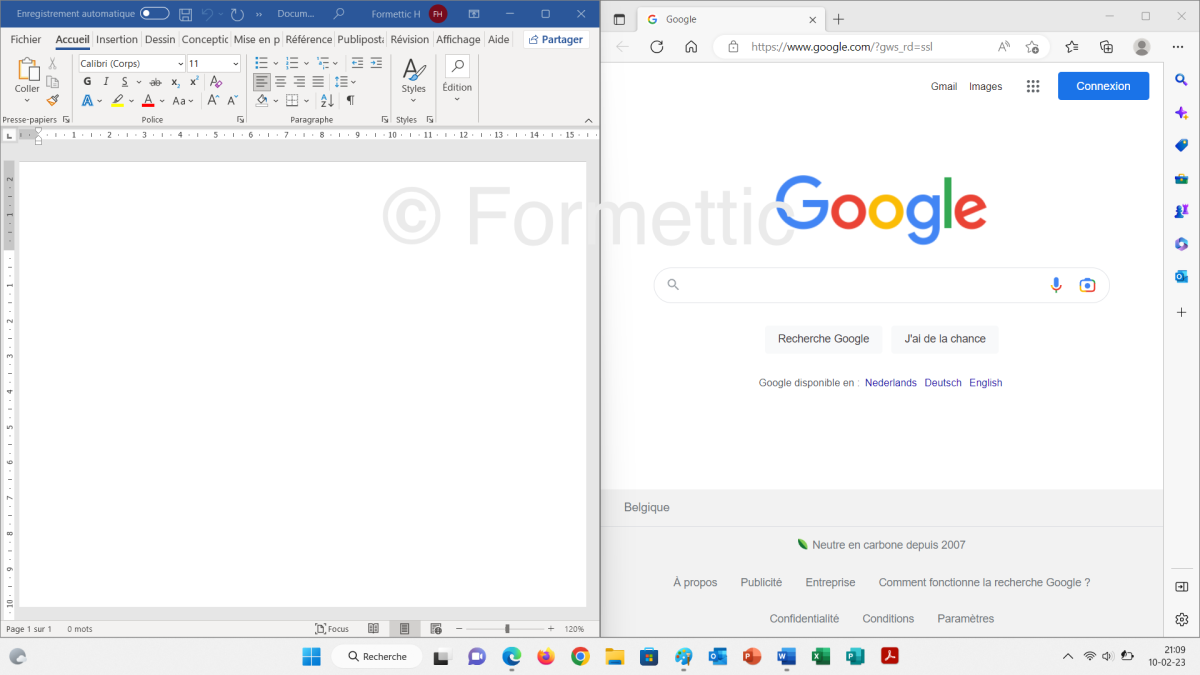Open the Insertion ribbon tab
The width and height of the screenshot is (1200, 675).
coord(117,40)
